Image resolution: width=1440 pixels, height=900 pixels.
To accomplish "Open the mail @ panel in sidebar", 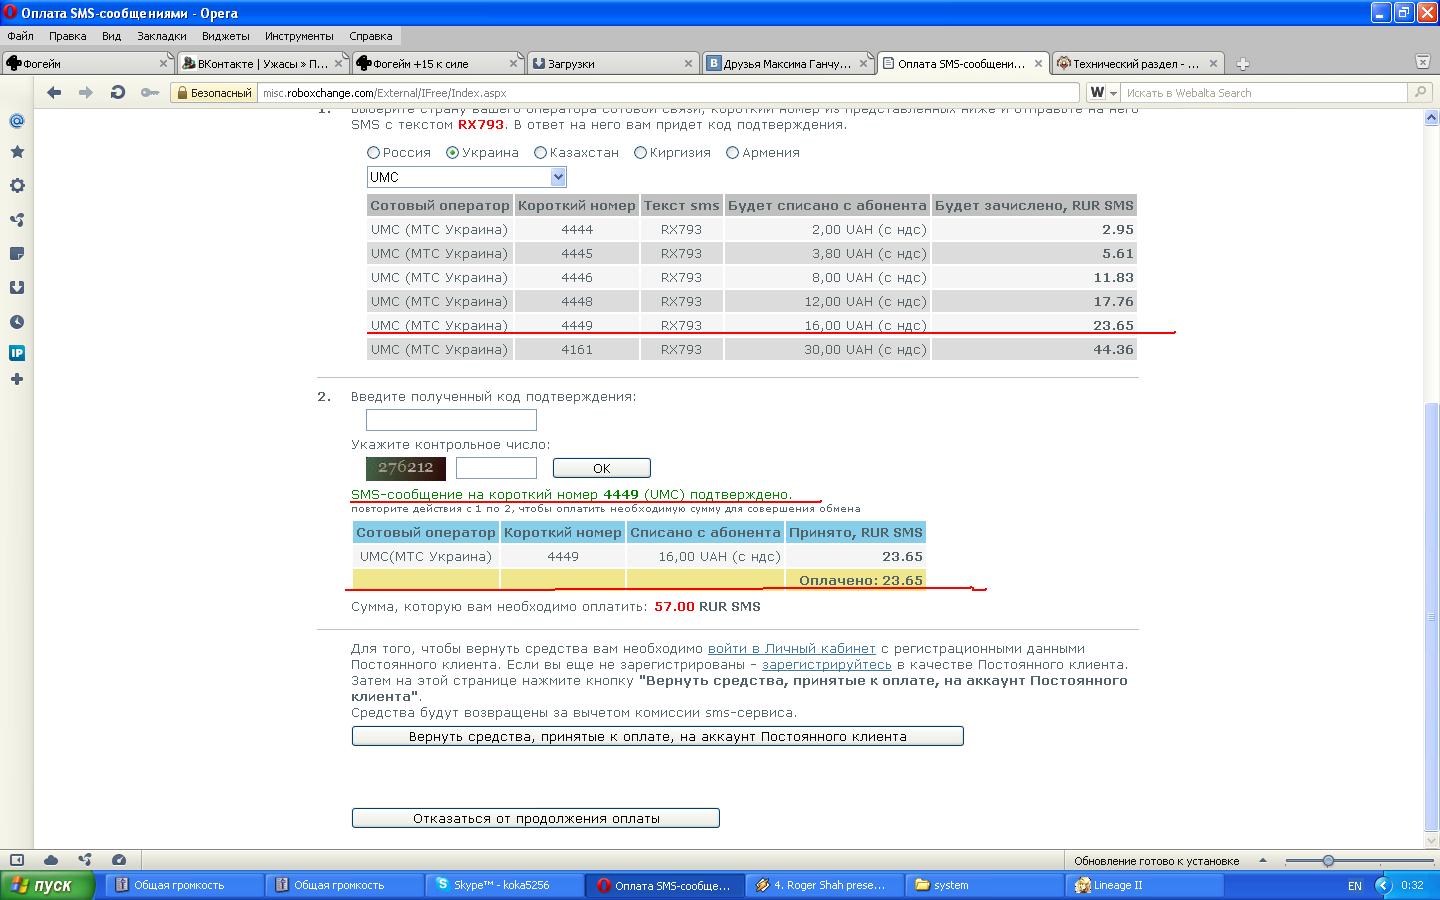I will pyautogui.click(x=17, y=121).
